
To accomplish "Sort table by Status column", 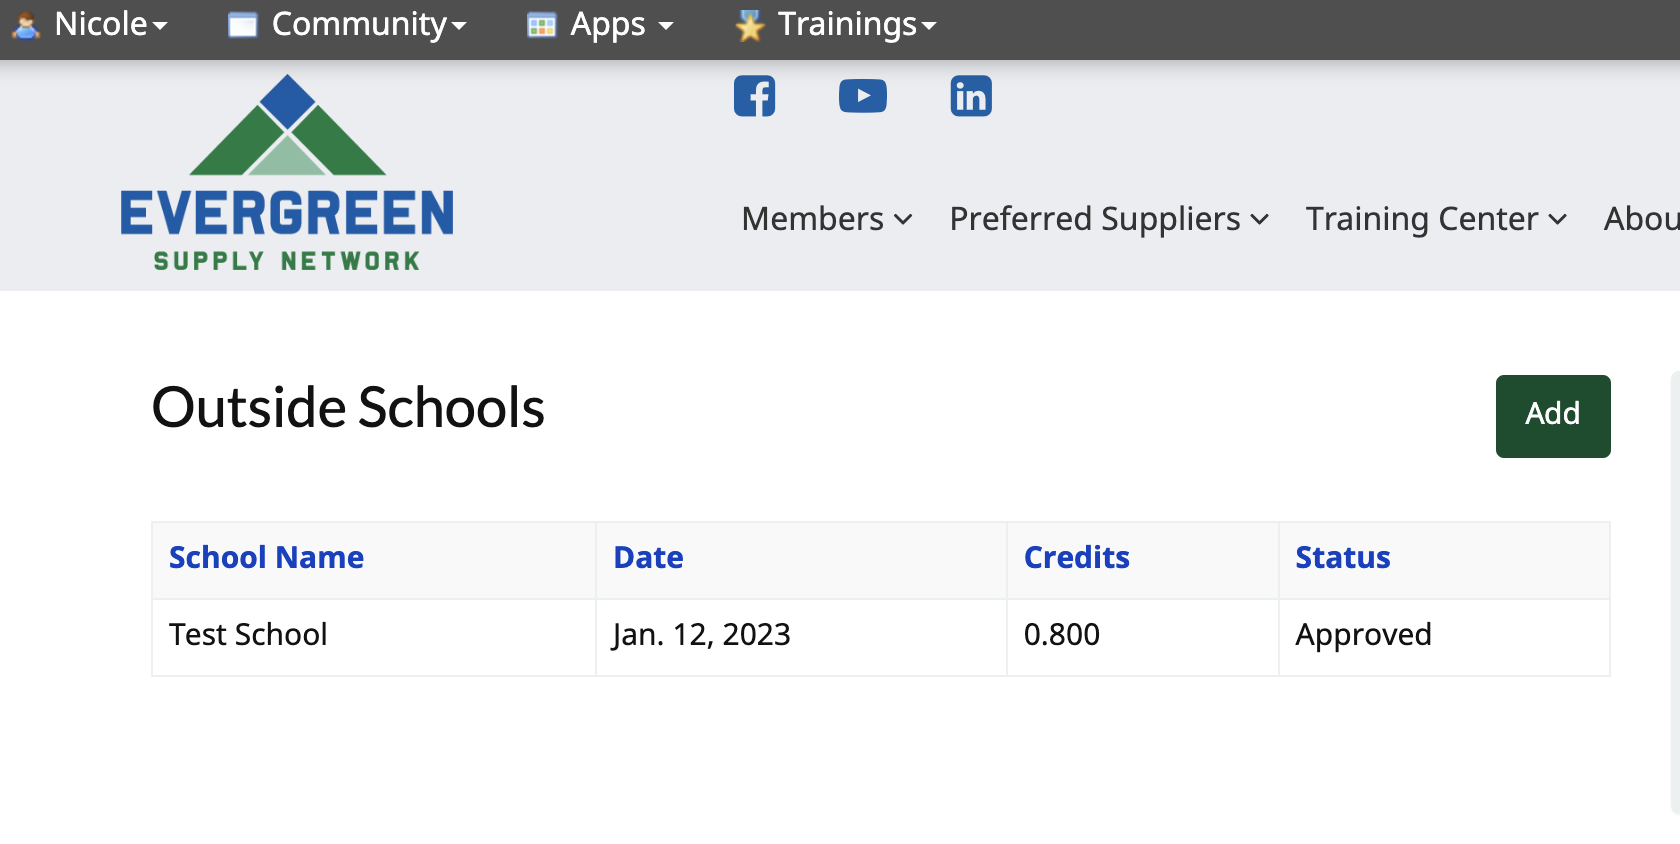I will pos(1343,557).
